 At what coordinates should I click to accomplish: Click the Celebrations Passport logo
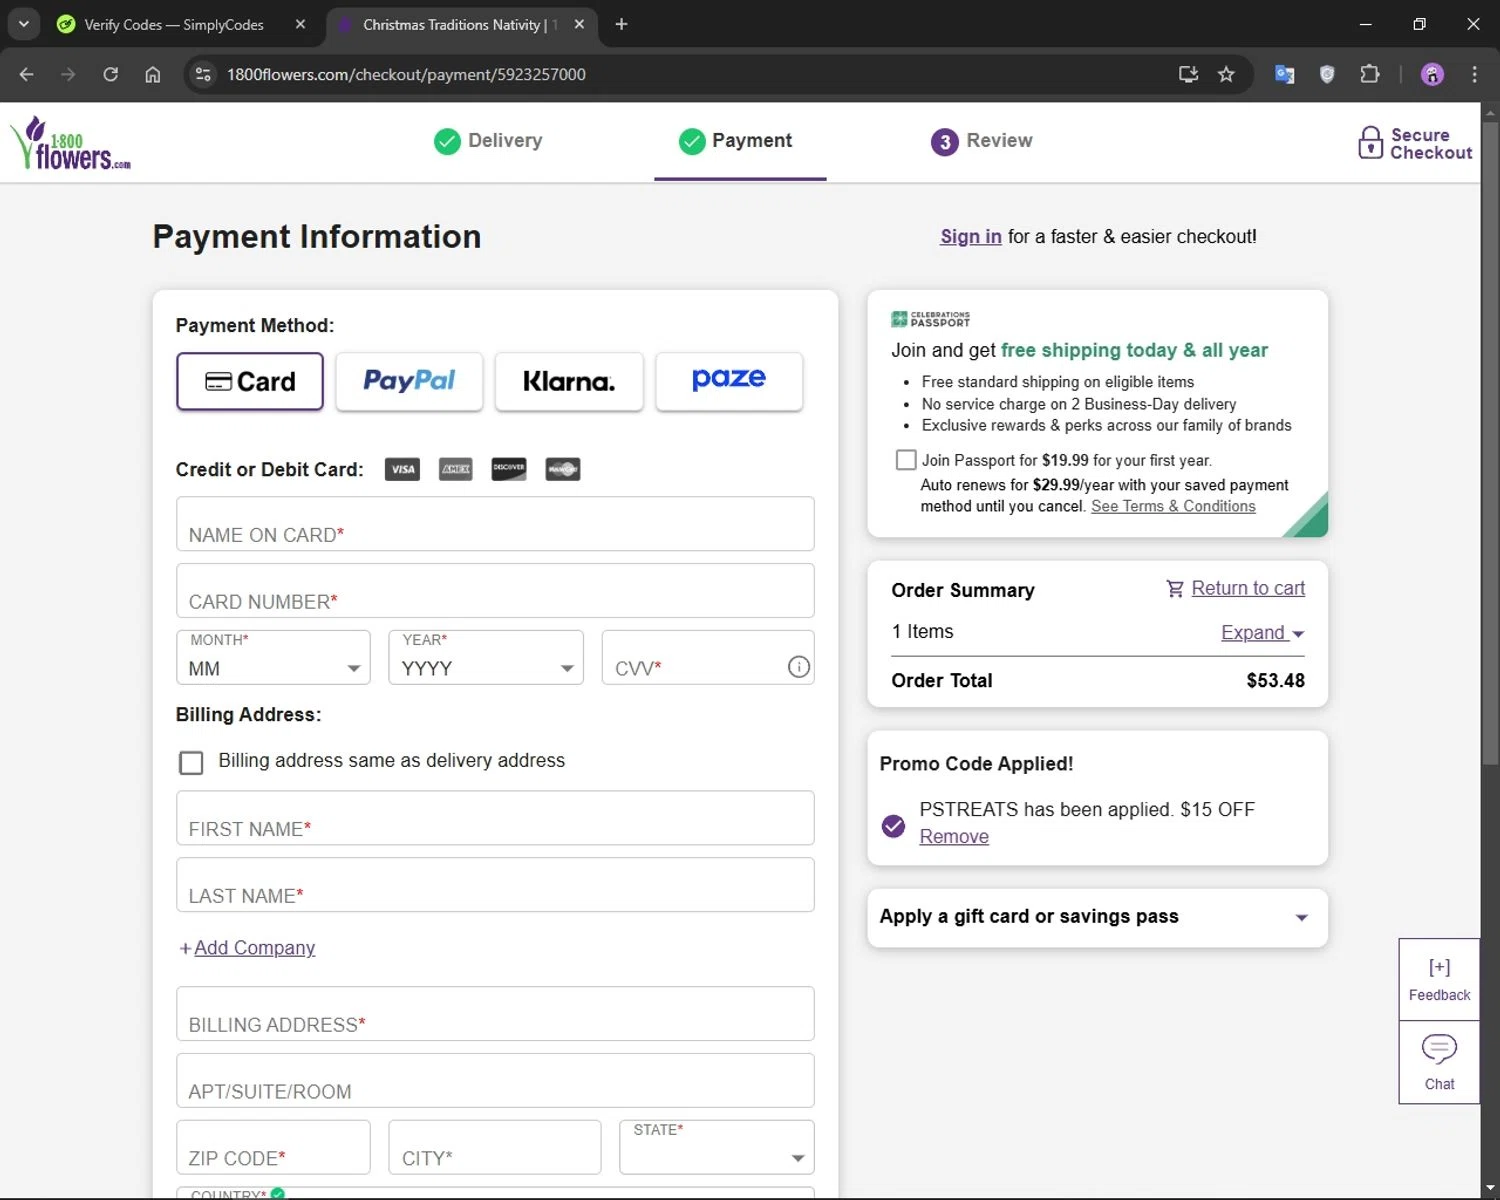click(930, 319)
